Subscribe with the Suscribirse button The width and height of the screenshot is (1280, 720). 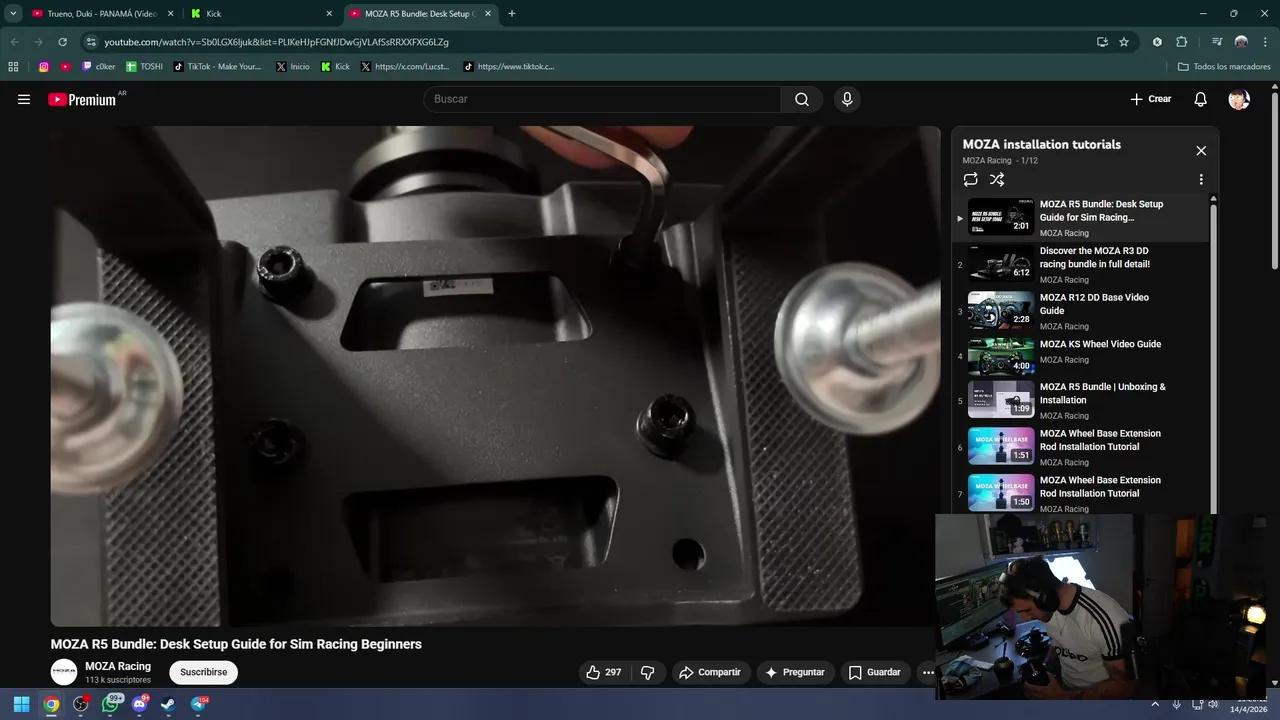tap(204, 672)
